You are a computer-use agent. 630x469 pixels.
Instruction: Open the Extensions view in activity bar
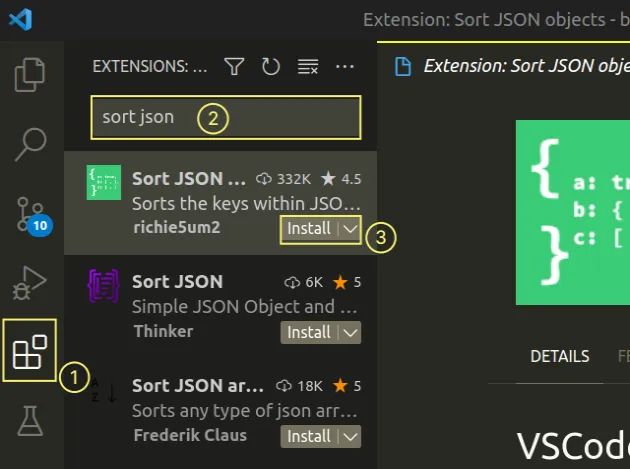pos(30,350)
